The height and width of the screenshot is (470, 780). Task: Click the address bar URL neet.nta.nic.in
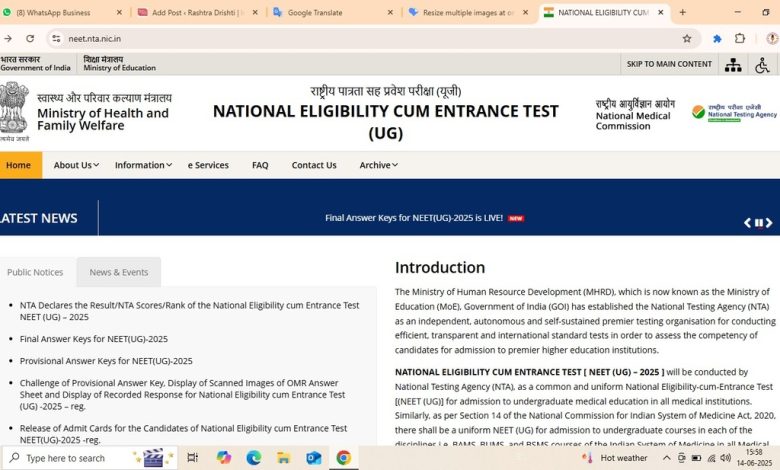(x=95, y=39)
